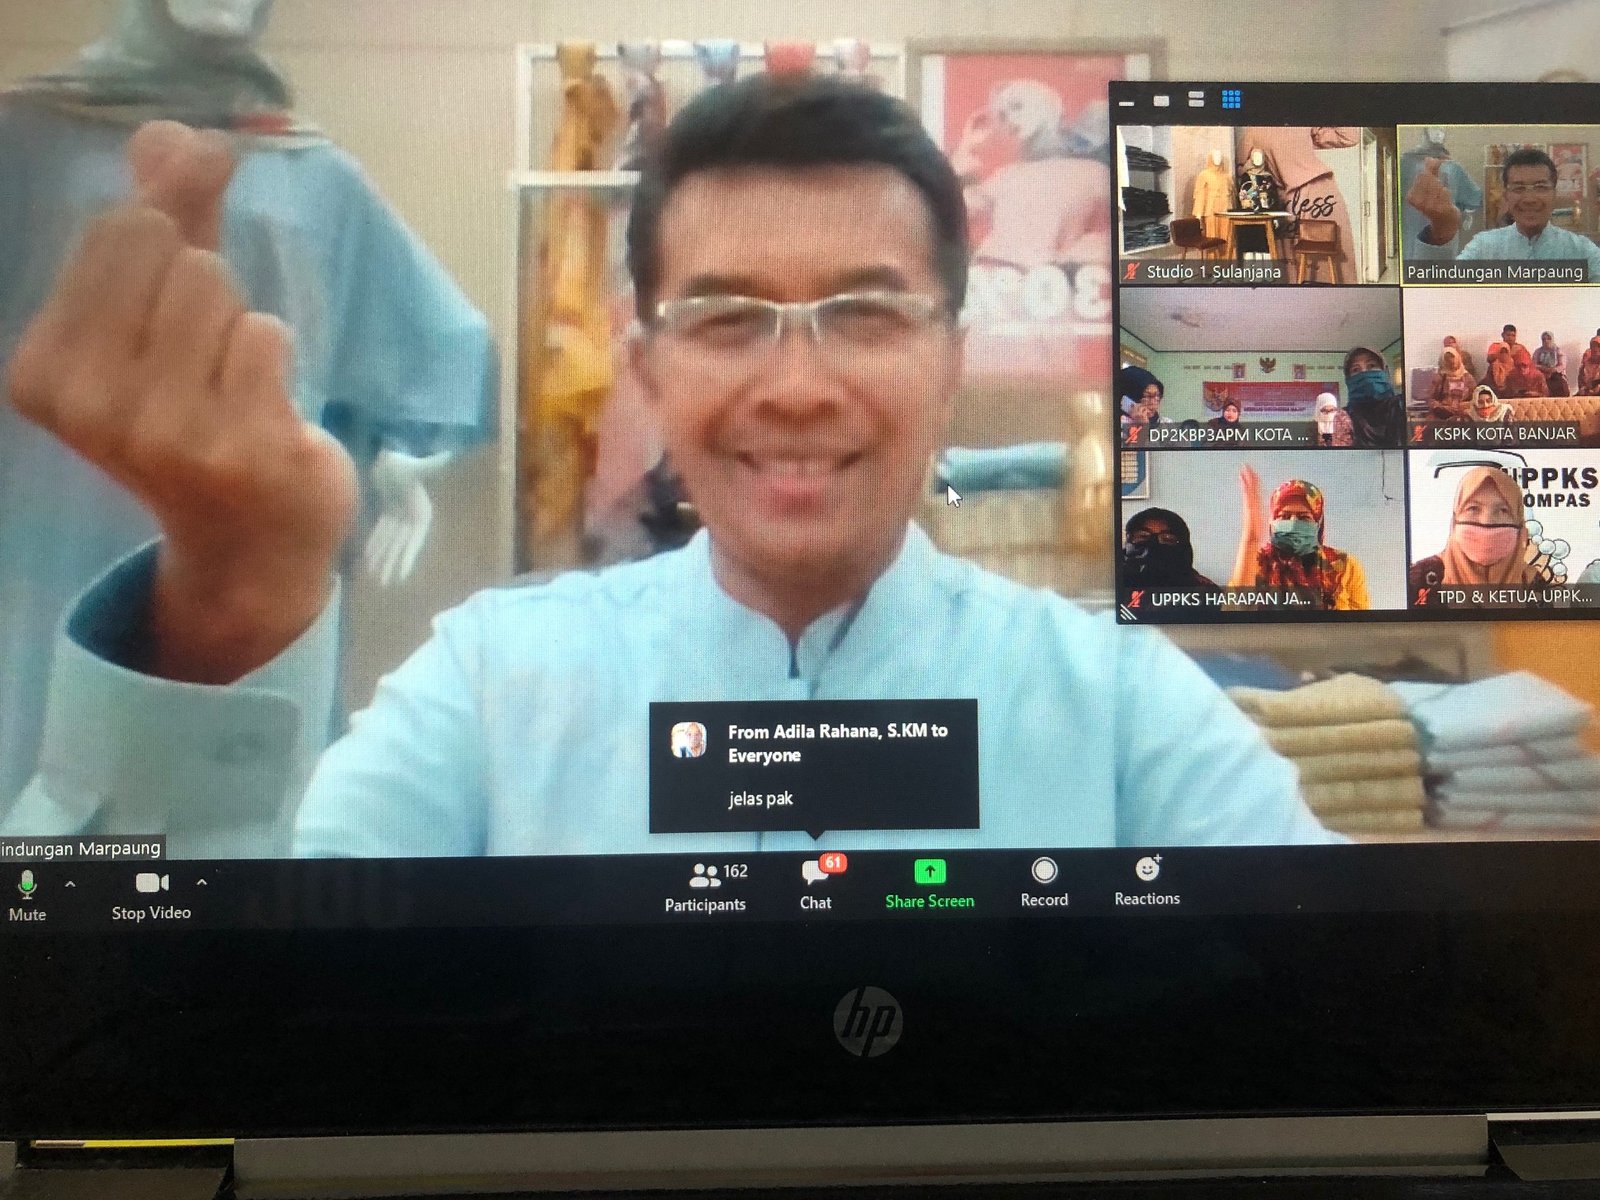
Task: Open the Participants panel
Action: click(x=705, y=886)
